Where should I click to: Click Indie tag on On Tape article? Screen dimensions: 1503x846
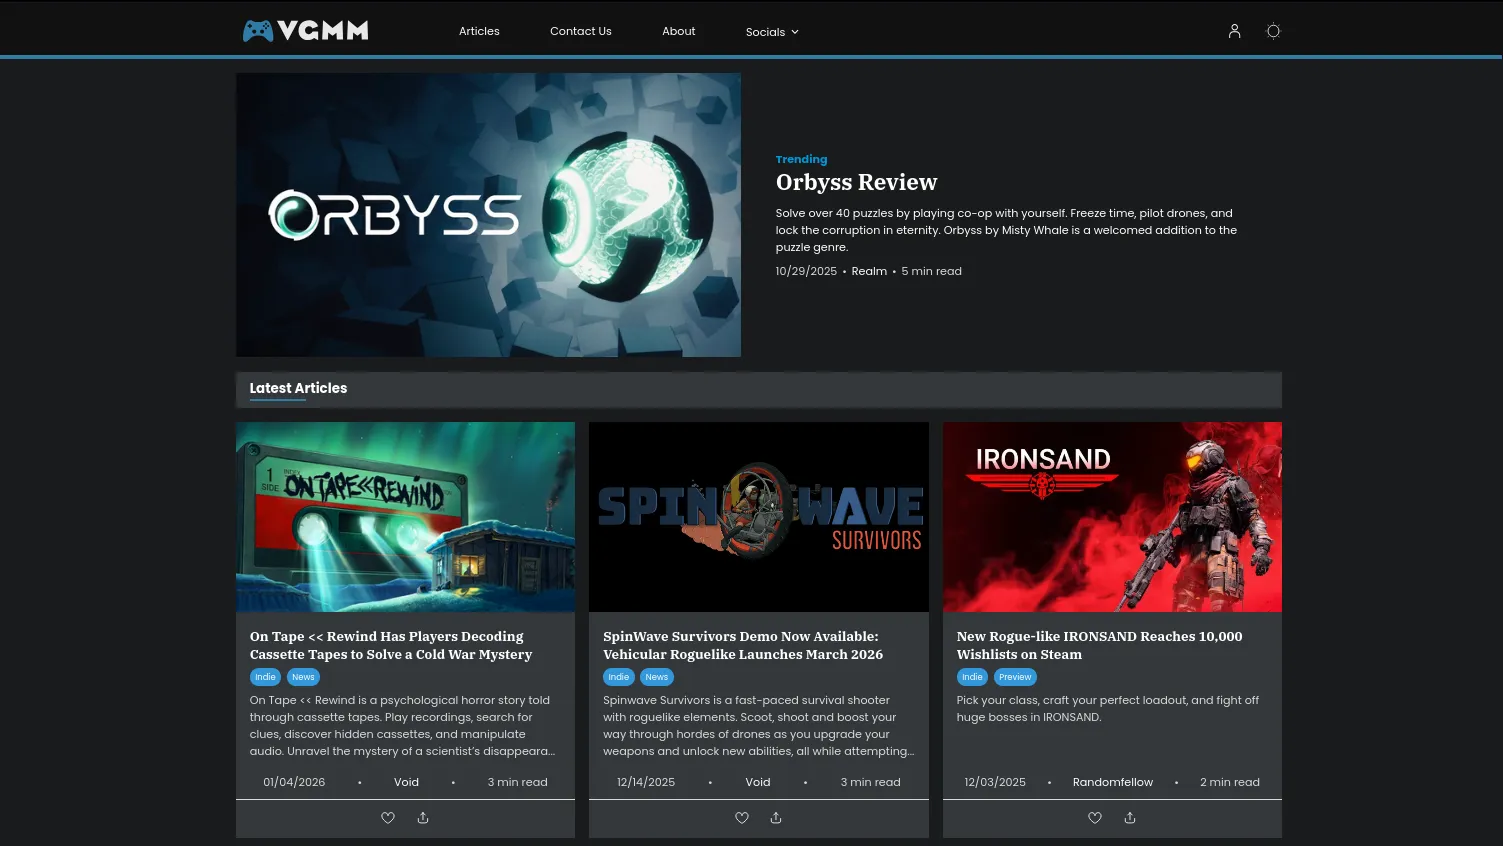(265, 677)
